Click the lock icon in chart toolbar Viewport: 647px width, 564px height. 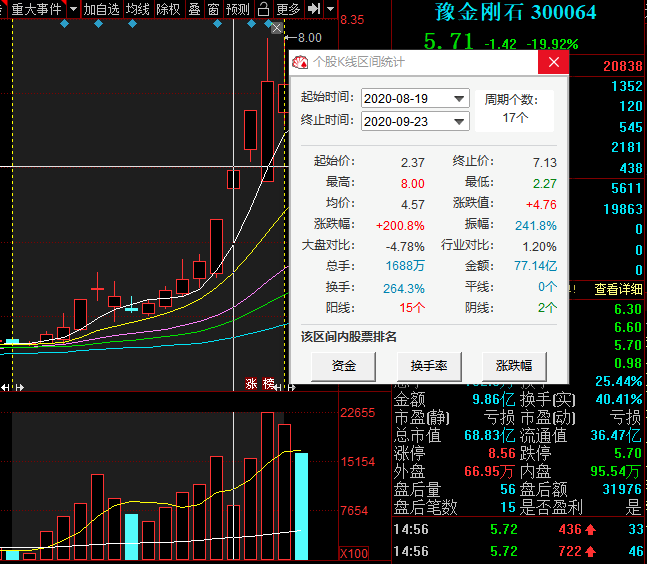tap(263, 9)
